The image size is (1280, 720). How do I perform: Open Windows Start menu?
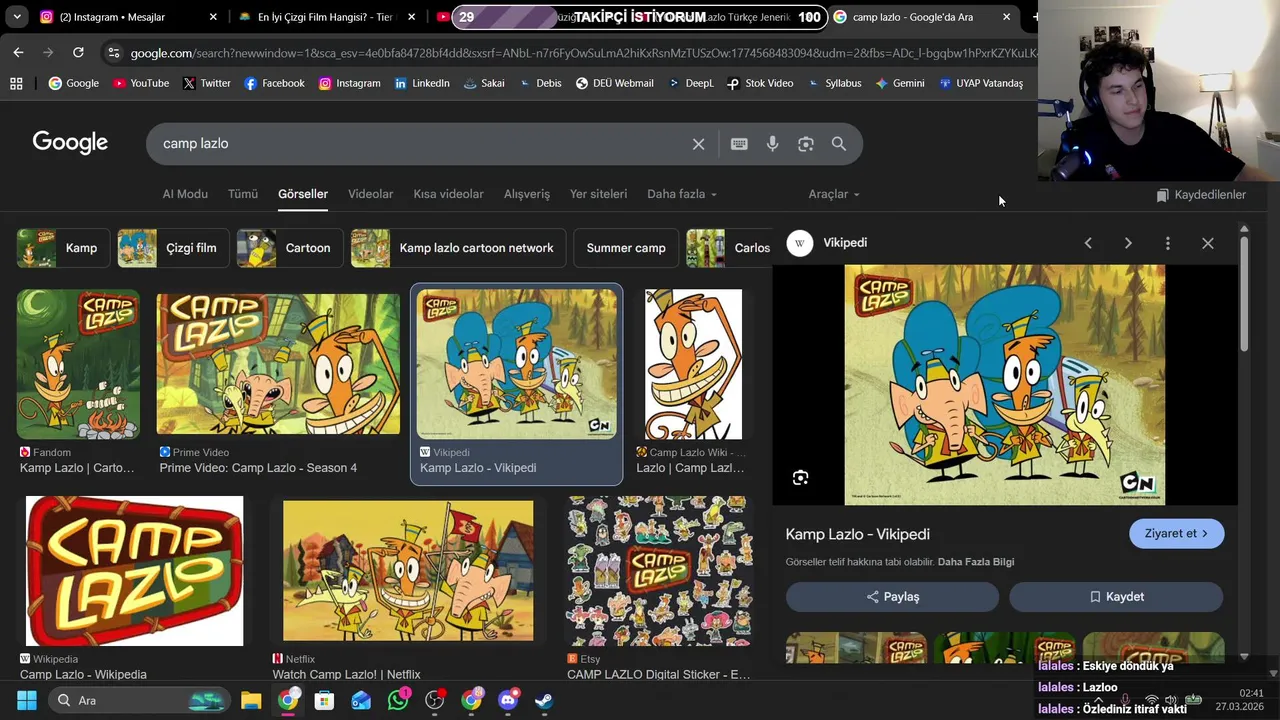click(26, 700)
